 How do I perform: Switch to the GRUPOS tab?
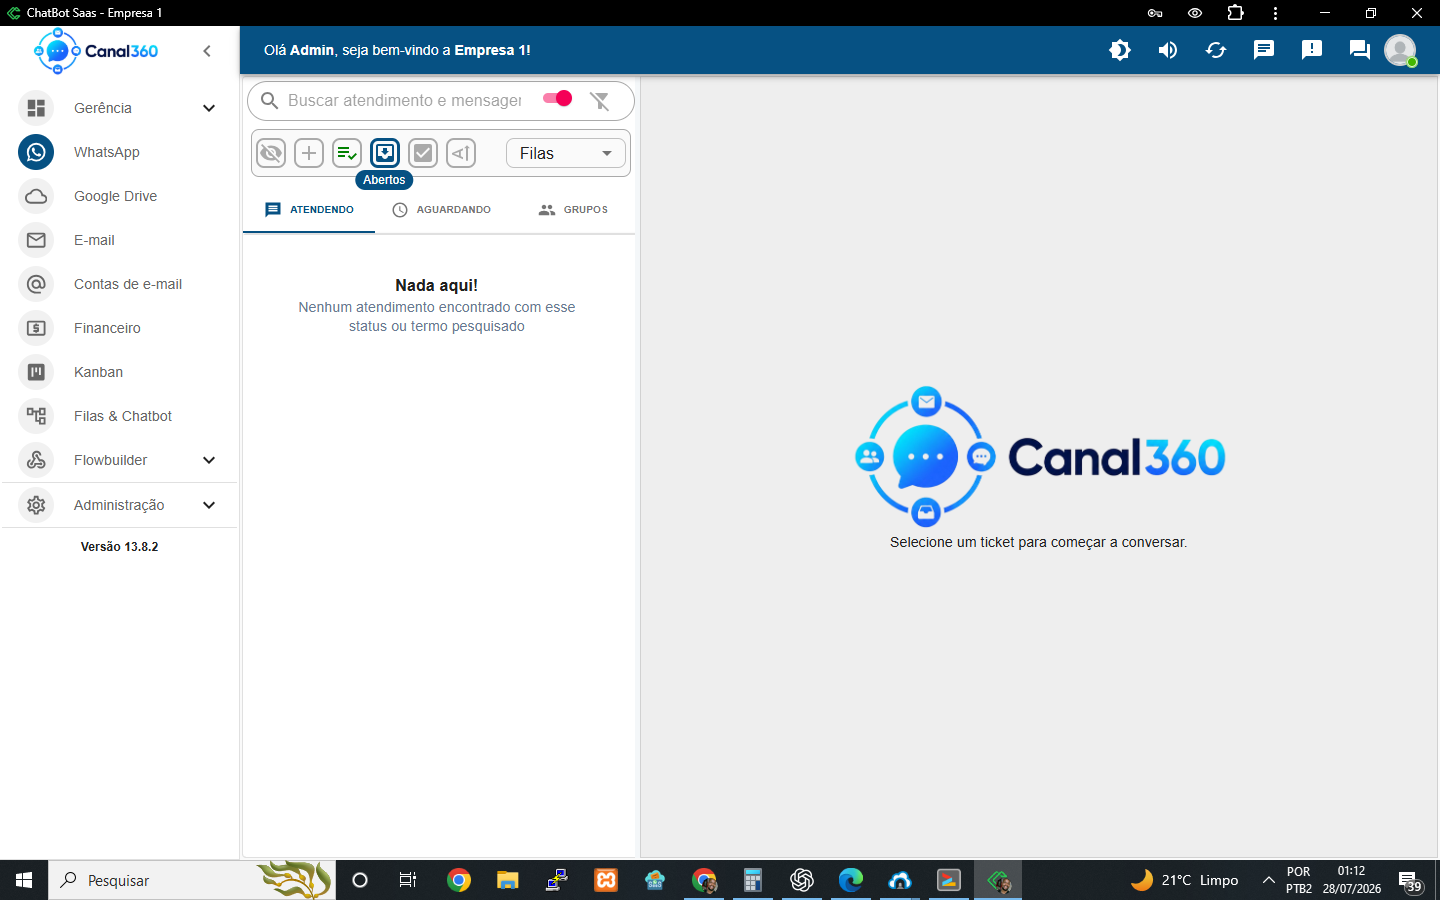573,210
